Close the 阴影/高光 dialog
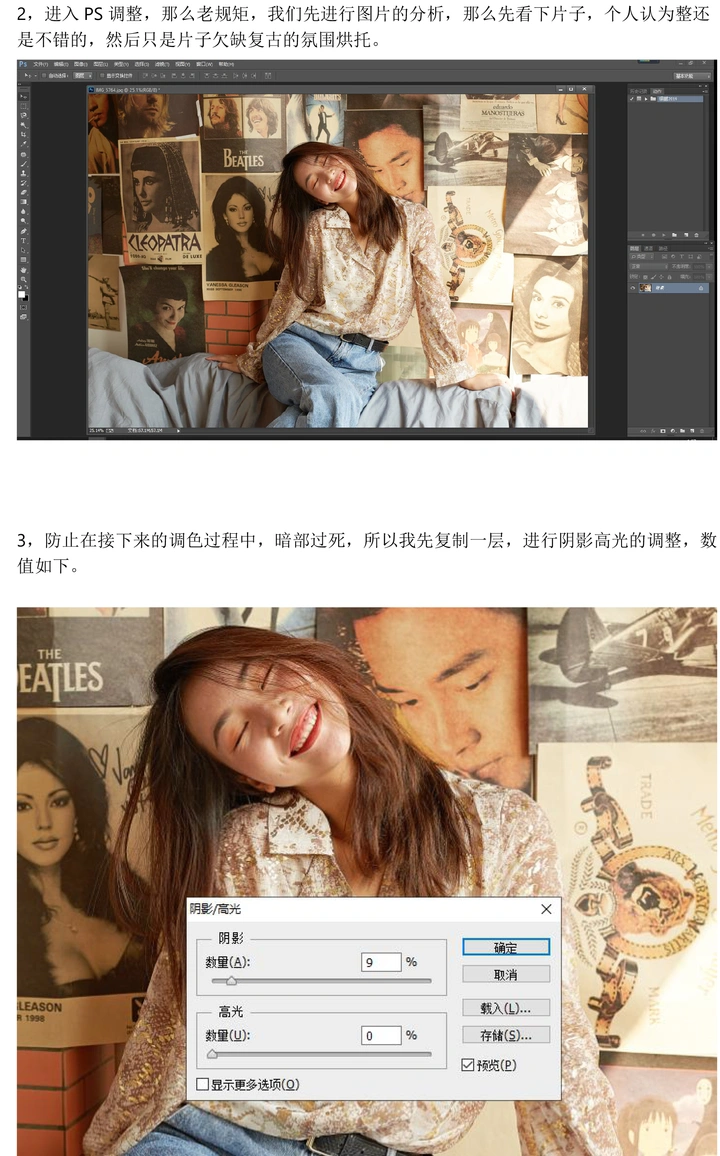 (546, 909)
